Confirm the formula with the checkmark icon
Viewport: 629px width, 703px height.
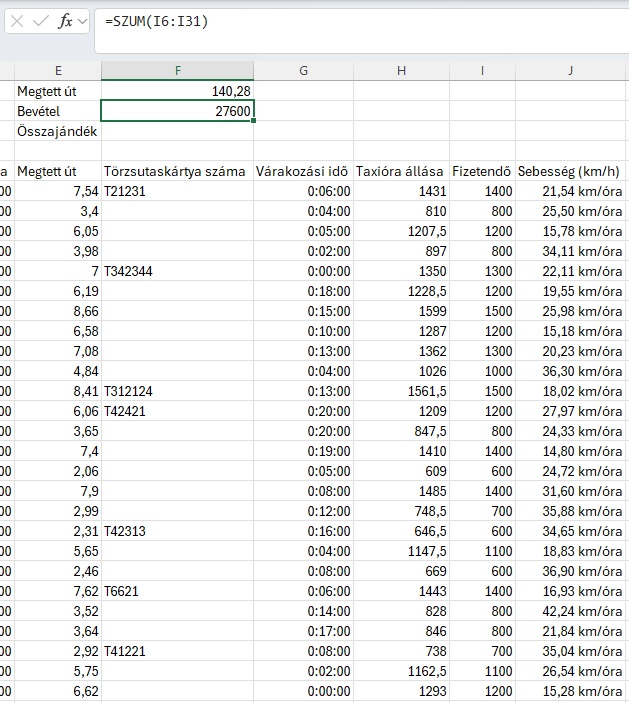point(40,21)
